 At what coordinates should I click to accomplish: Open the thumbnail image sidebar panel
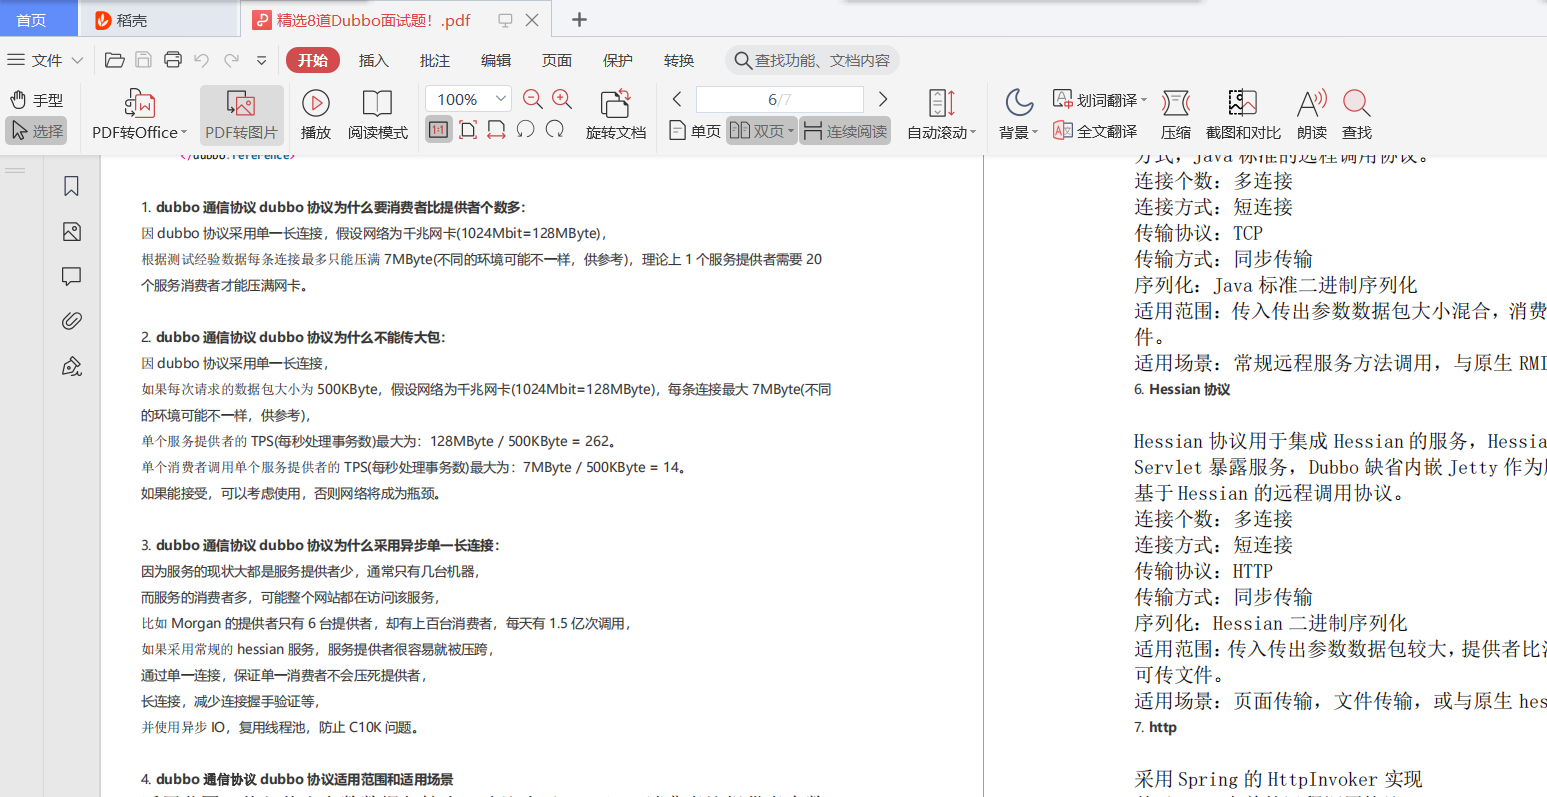(x=71, y=232)
